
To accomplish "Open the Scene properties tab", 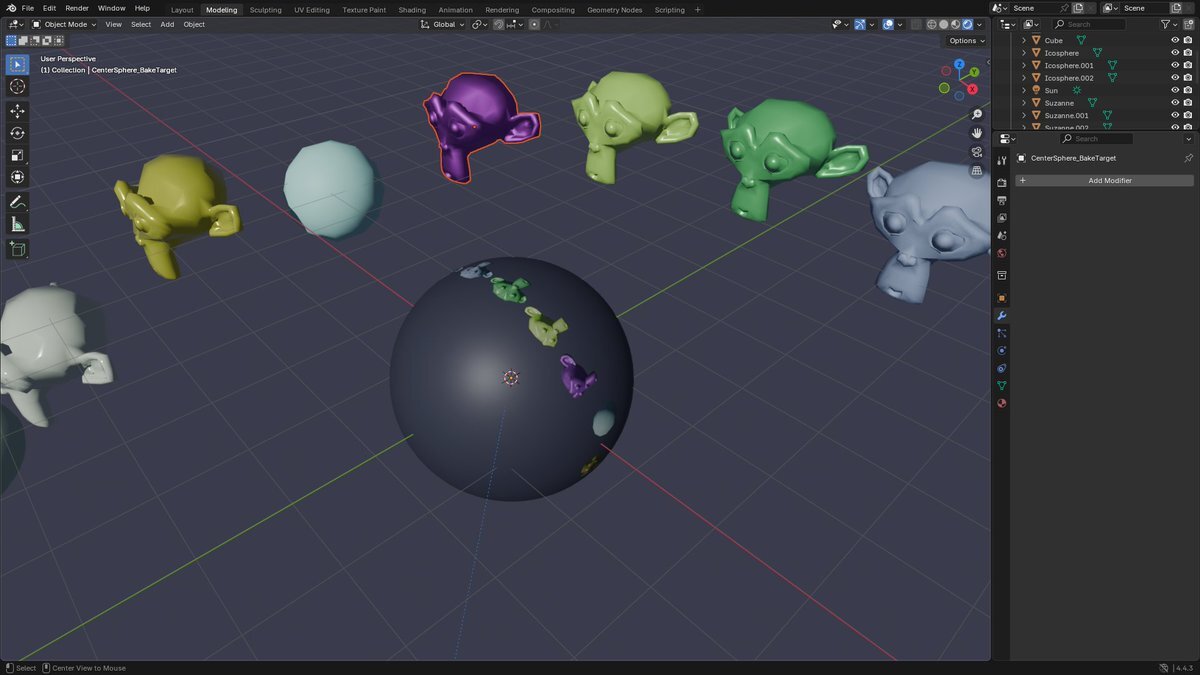I will [x=1002, y=236].
